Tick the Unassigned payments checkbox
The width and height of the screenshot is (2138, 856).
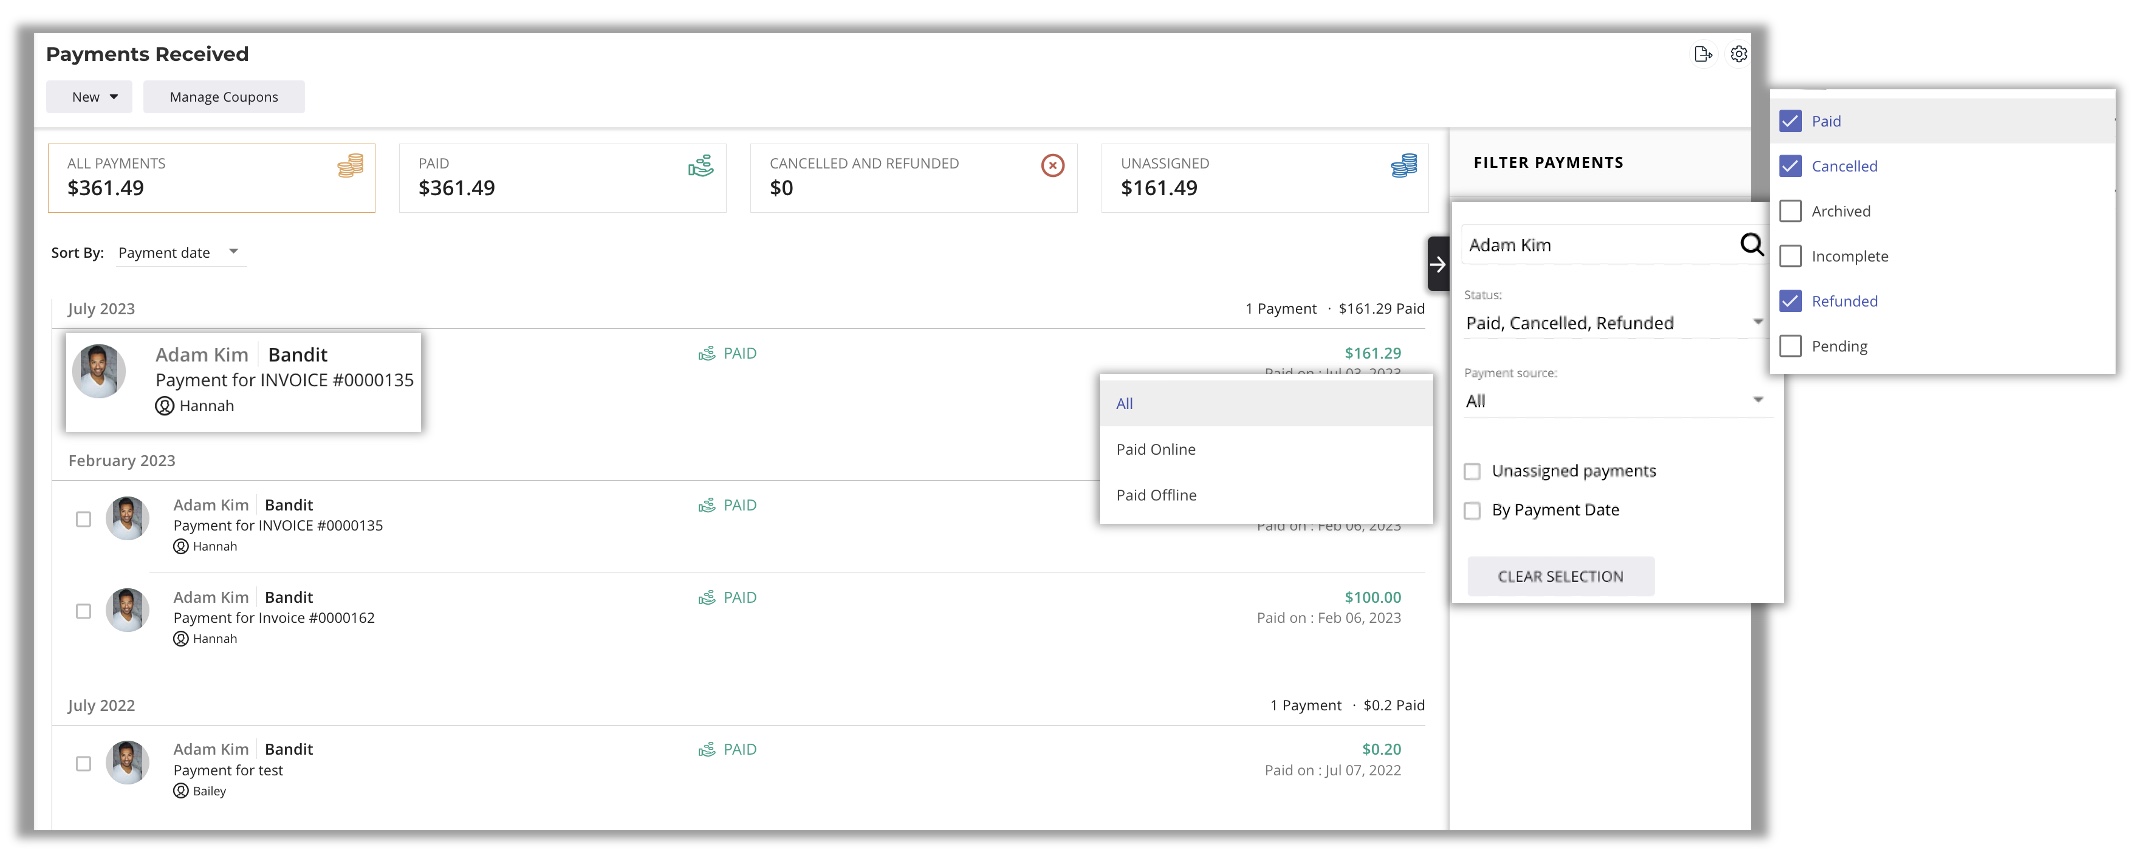[x=1472, y=471]
